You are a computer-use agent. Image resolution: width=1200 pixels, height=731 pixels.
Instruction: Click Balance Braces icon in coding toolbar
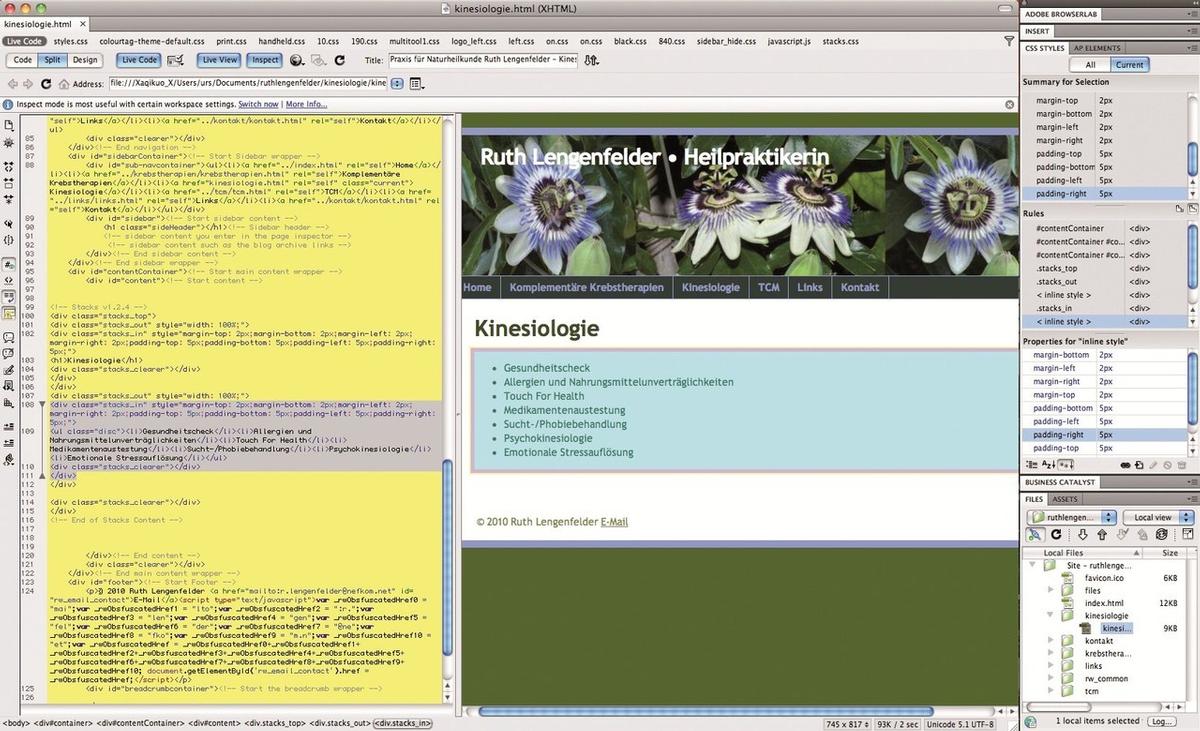pyautogui.click(x=9, y=240)
